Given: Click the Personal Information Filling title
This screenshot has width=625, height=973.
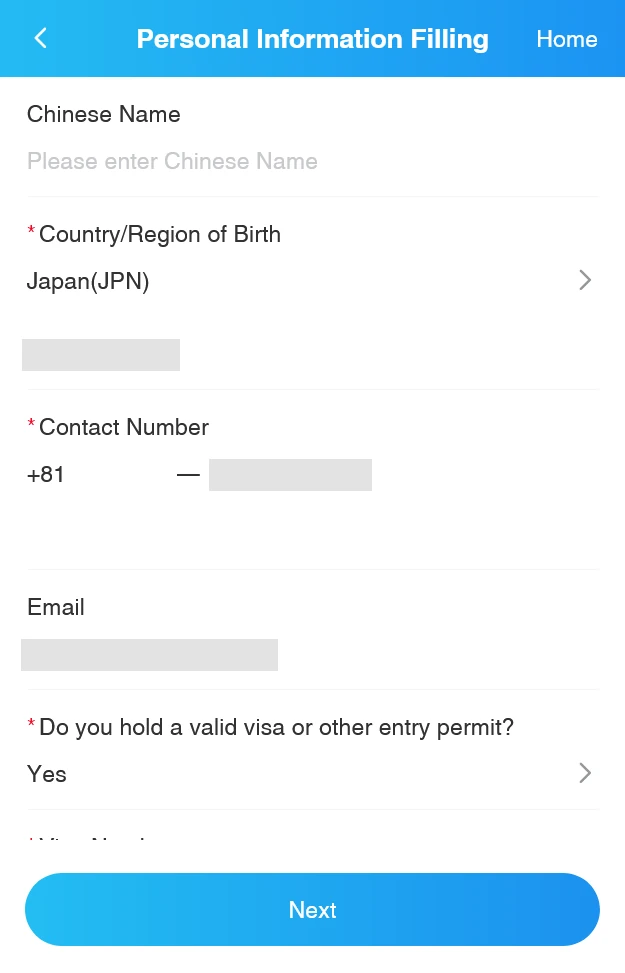Looking at the screenshot, I should coord(312,39).
